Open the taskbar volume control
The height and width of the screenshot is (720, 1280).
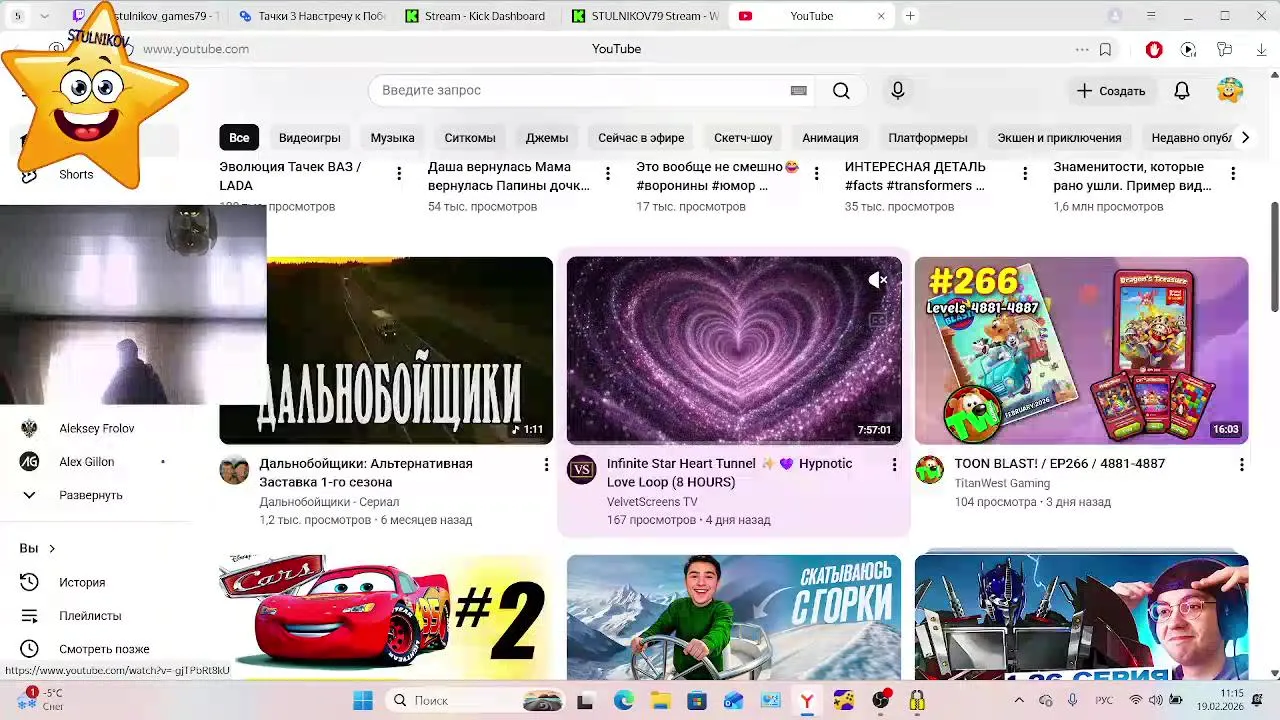pos(1156,701)
